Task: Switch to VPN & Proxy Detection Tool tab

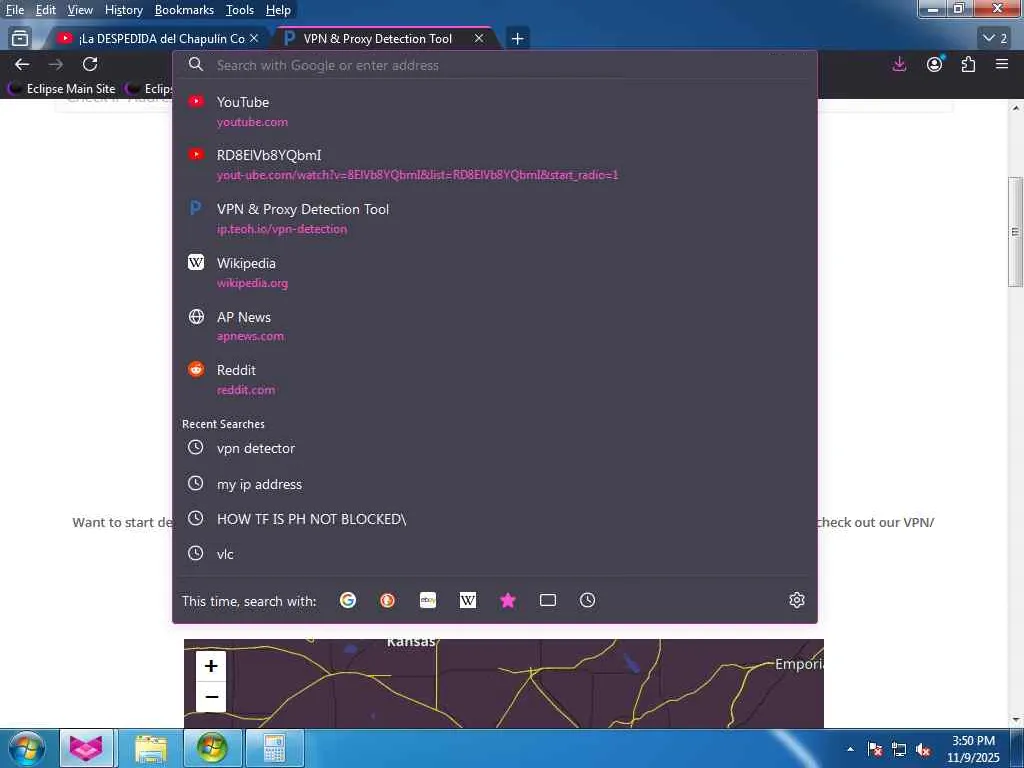Action: pos(384,39)
